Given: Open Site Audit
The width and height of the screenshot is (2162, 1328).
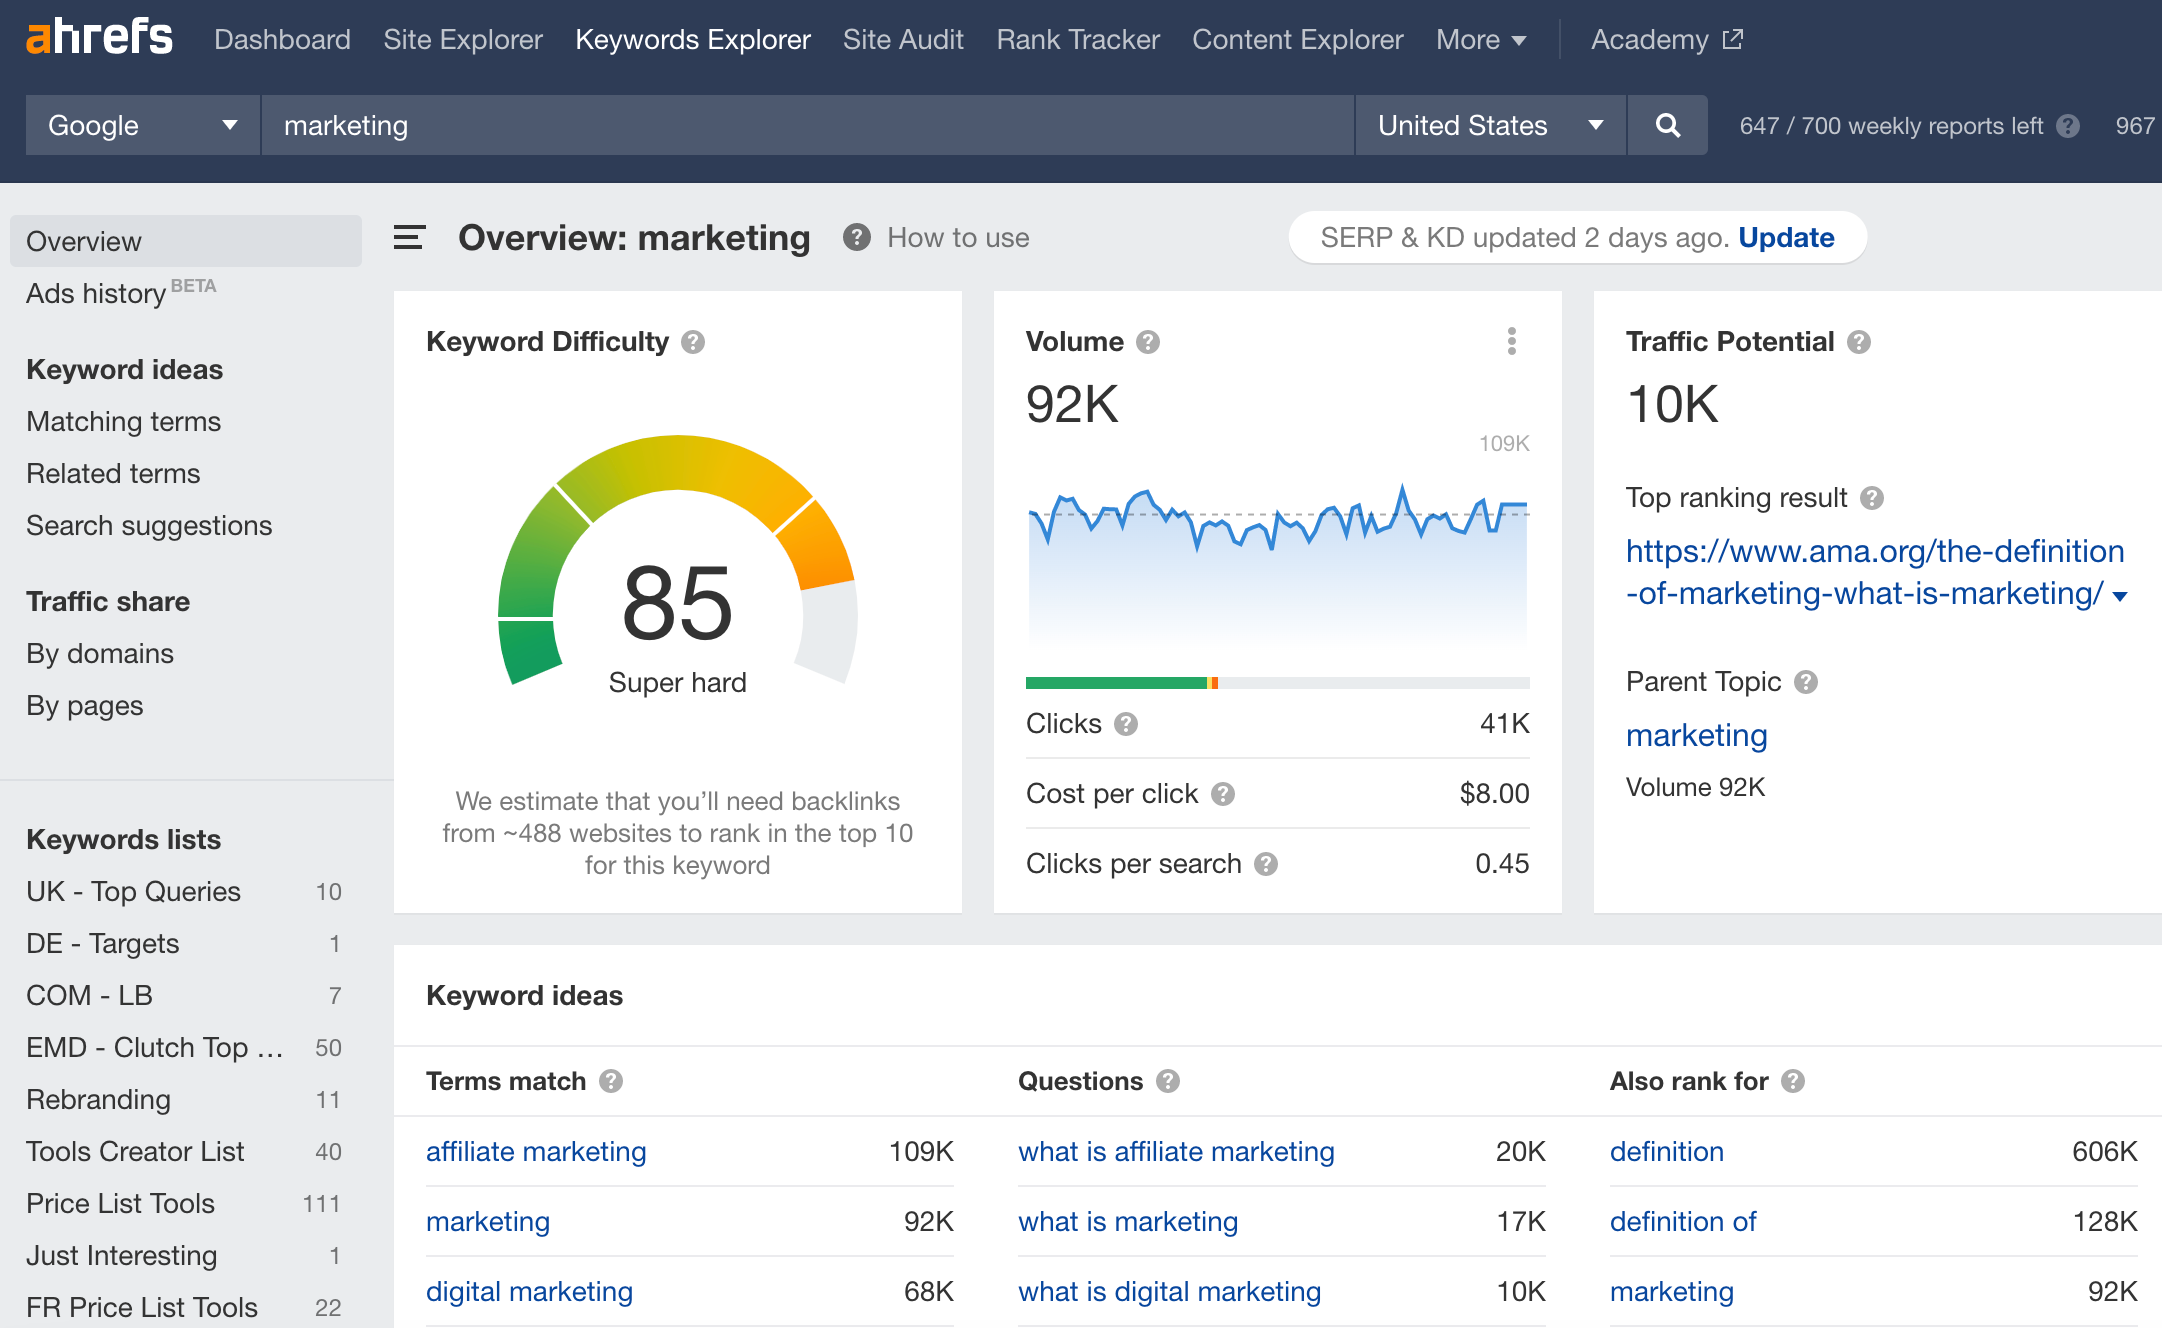Looking at the screenshot, I should [x=903, y=40].
